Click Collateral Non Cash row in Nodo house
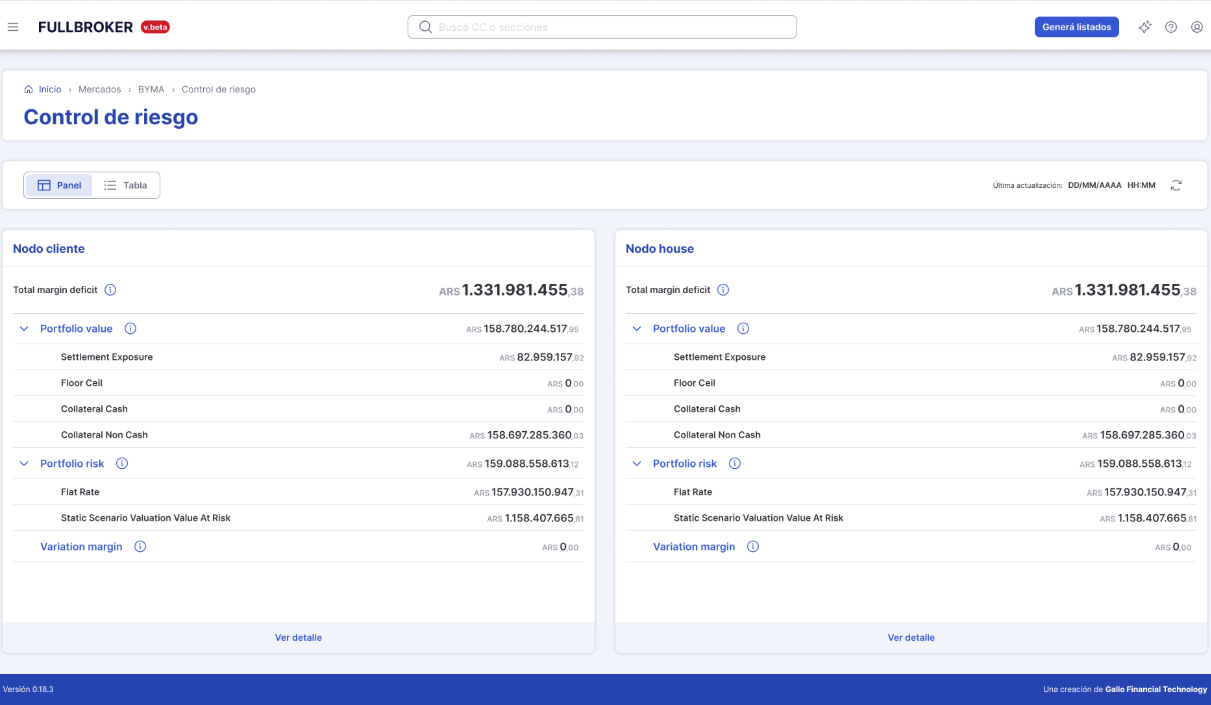The height and width of the screenshot is (705, 1211). pos(911,435)
